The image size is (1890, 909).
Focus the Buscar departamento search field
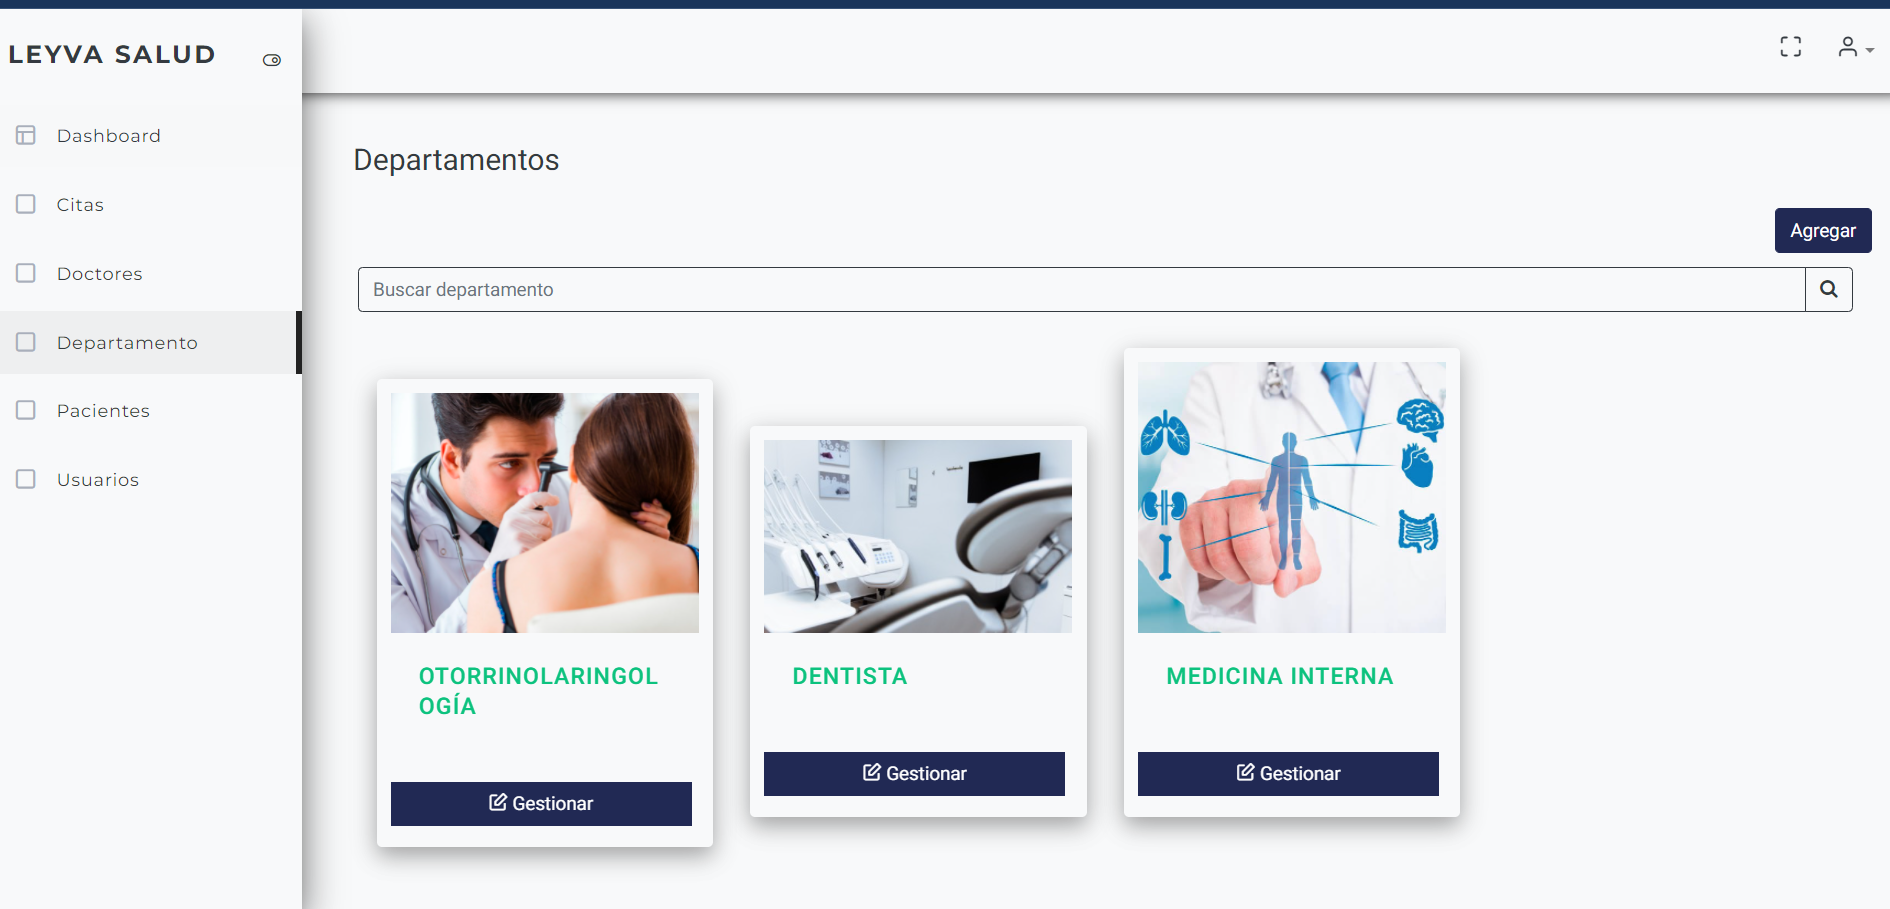(1082, 289)
